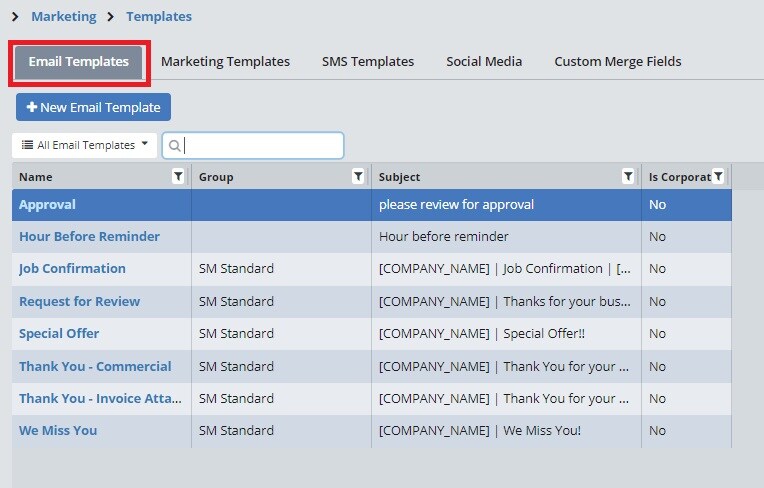This screenshot has height=488, width=764.
Task: Open the We Miss You template
Action: click(58, 431)
